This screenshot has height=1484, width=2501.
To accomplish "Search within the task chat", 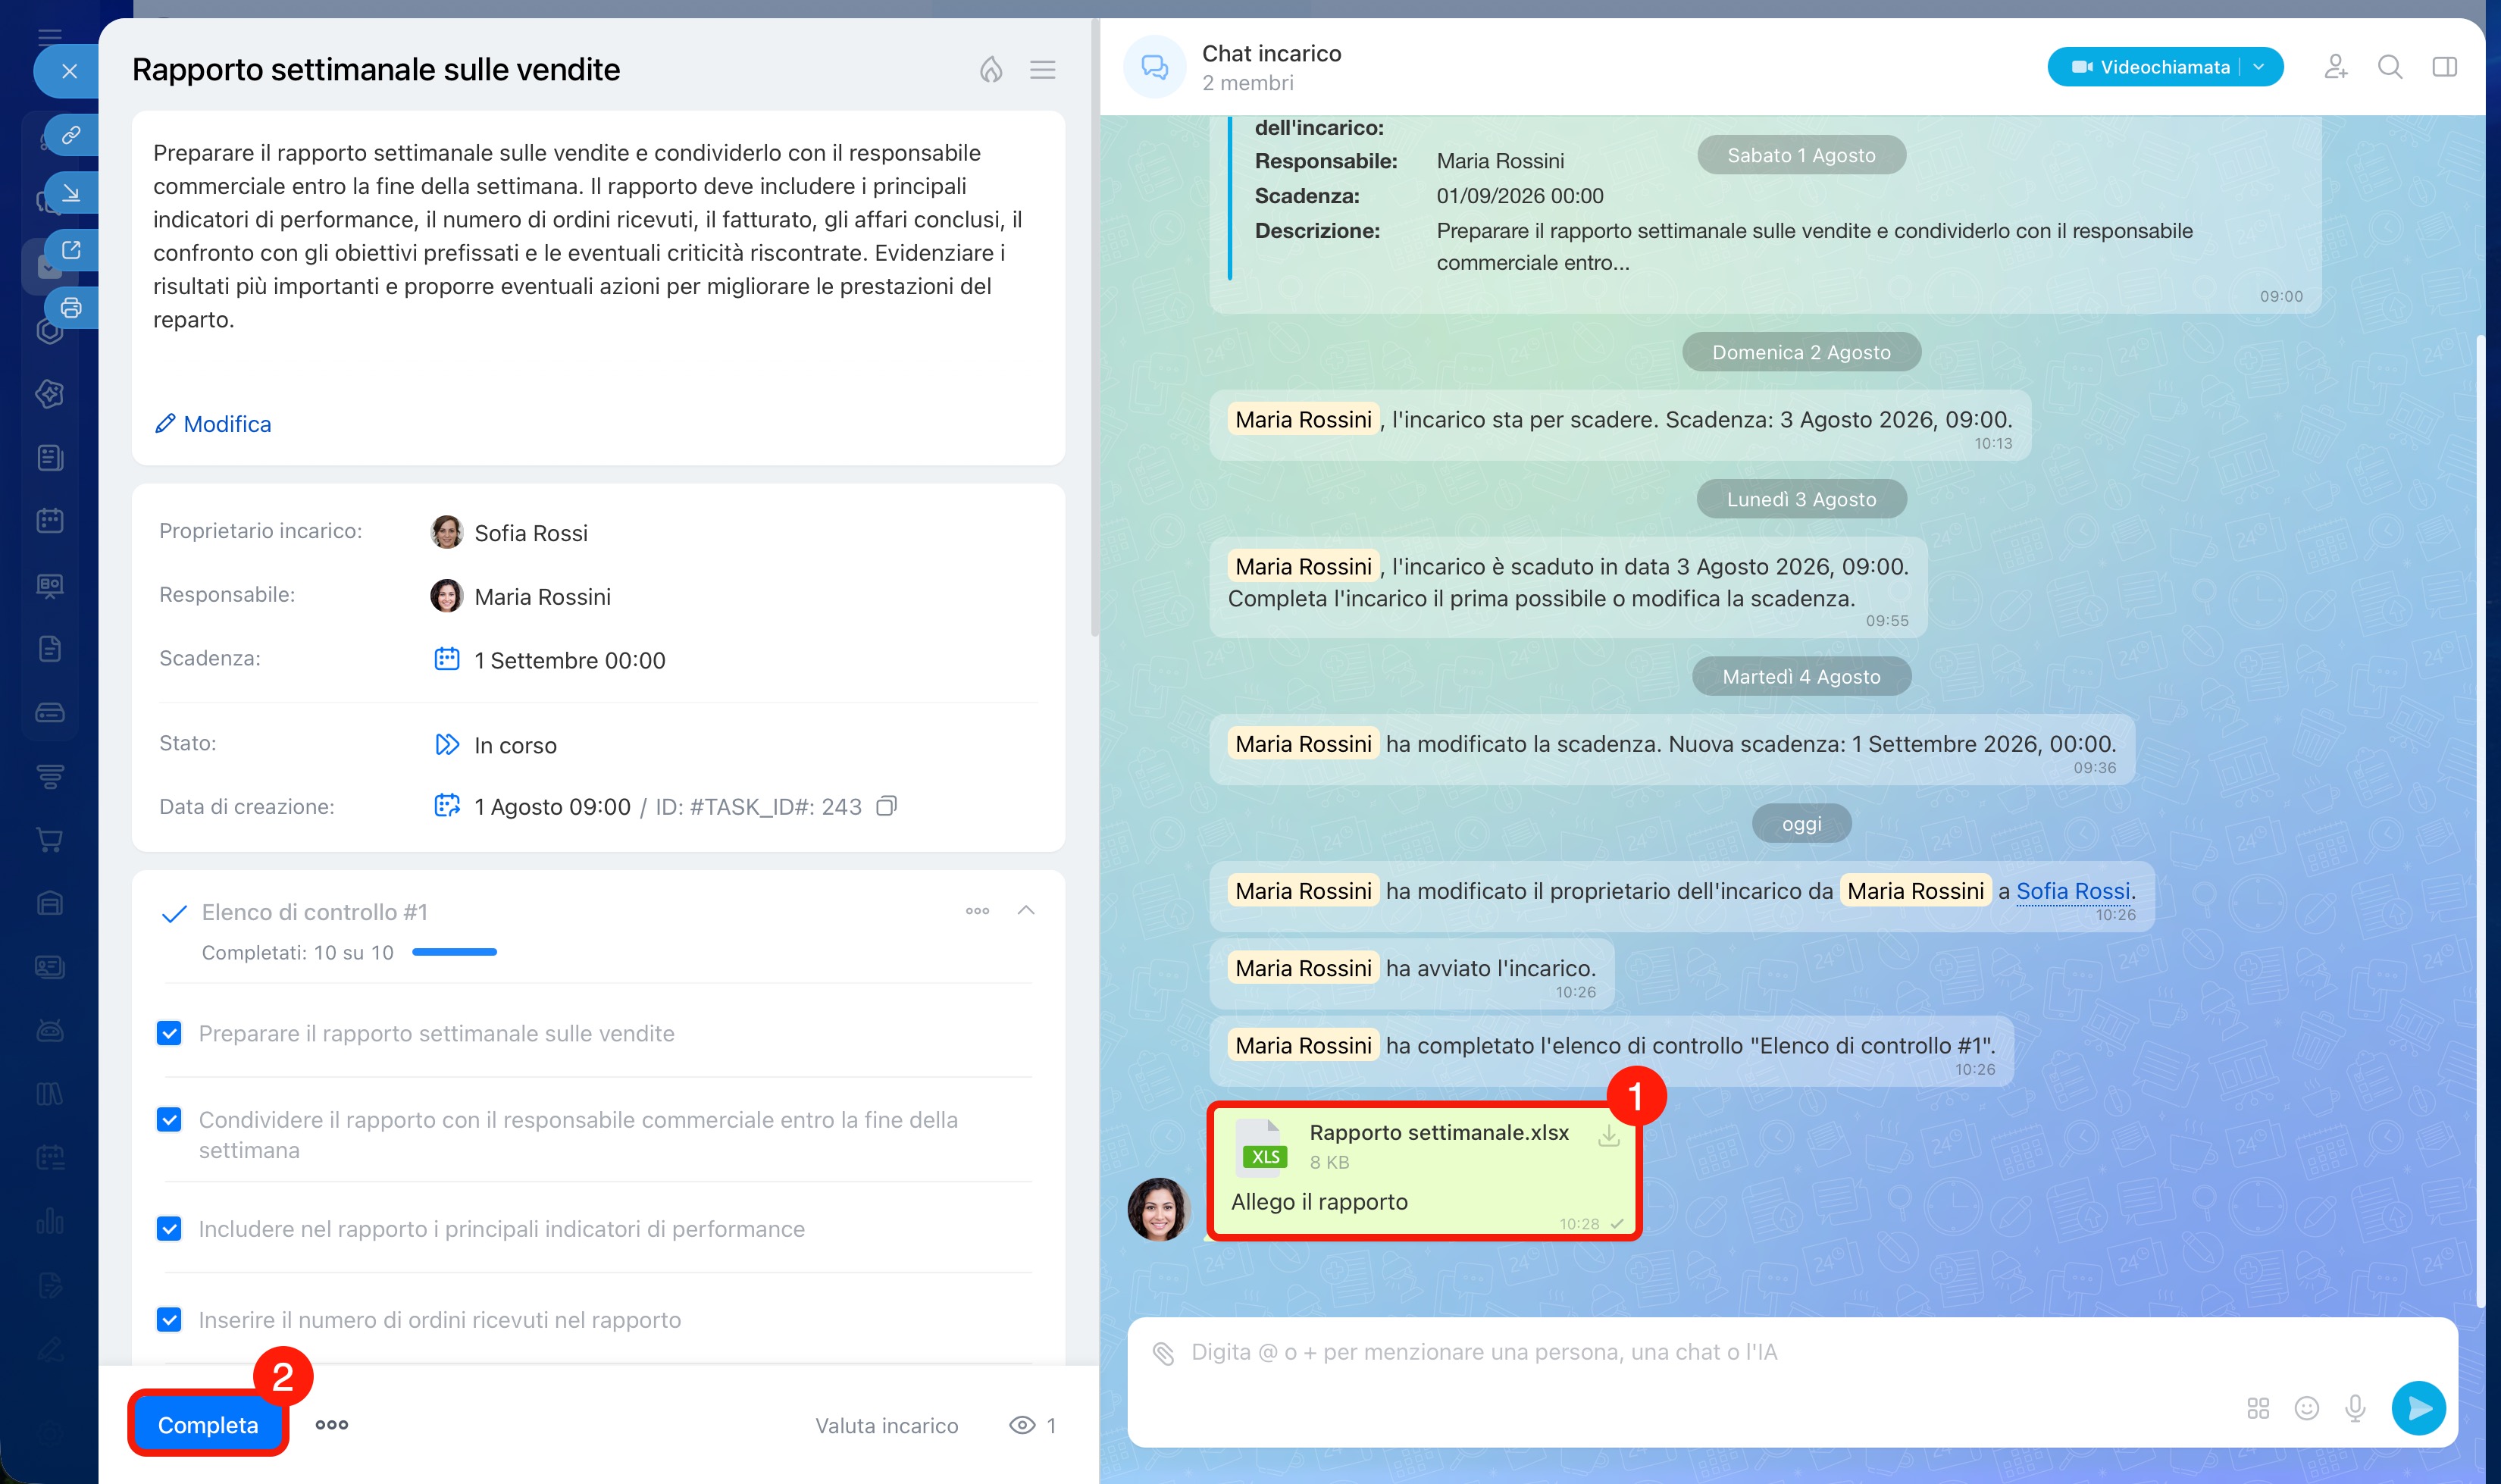I will click(2390, 67).
